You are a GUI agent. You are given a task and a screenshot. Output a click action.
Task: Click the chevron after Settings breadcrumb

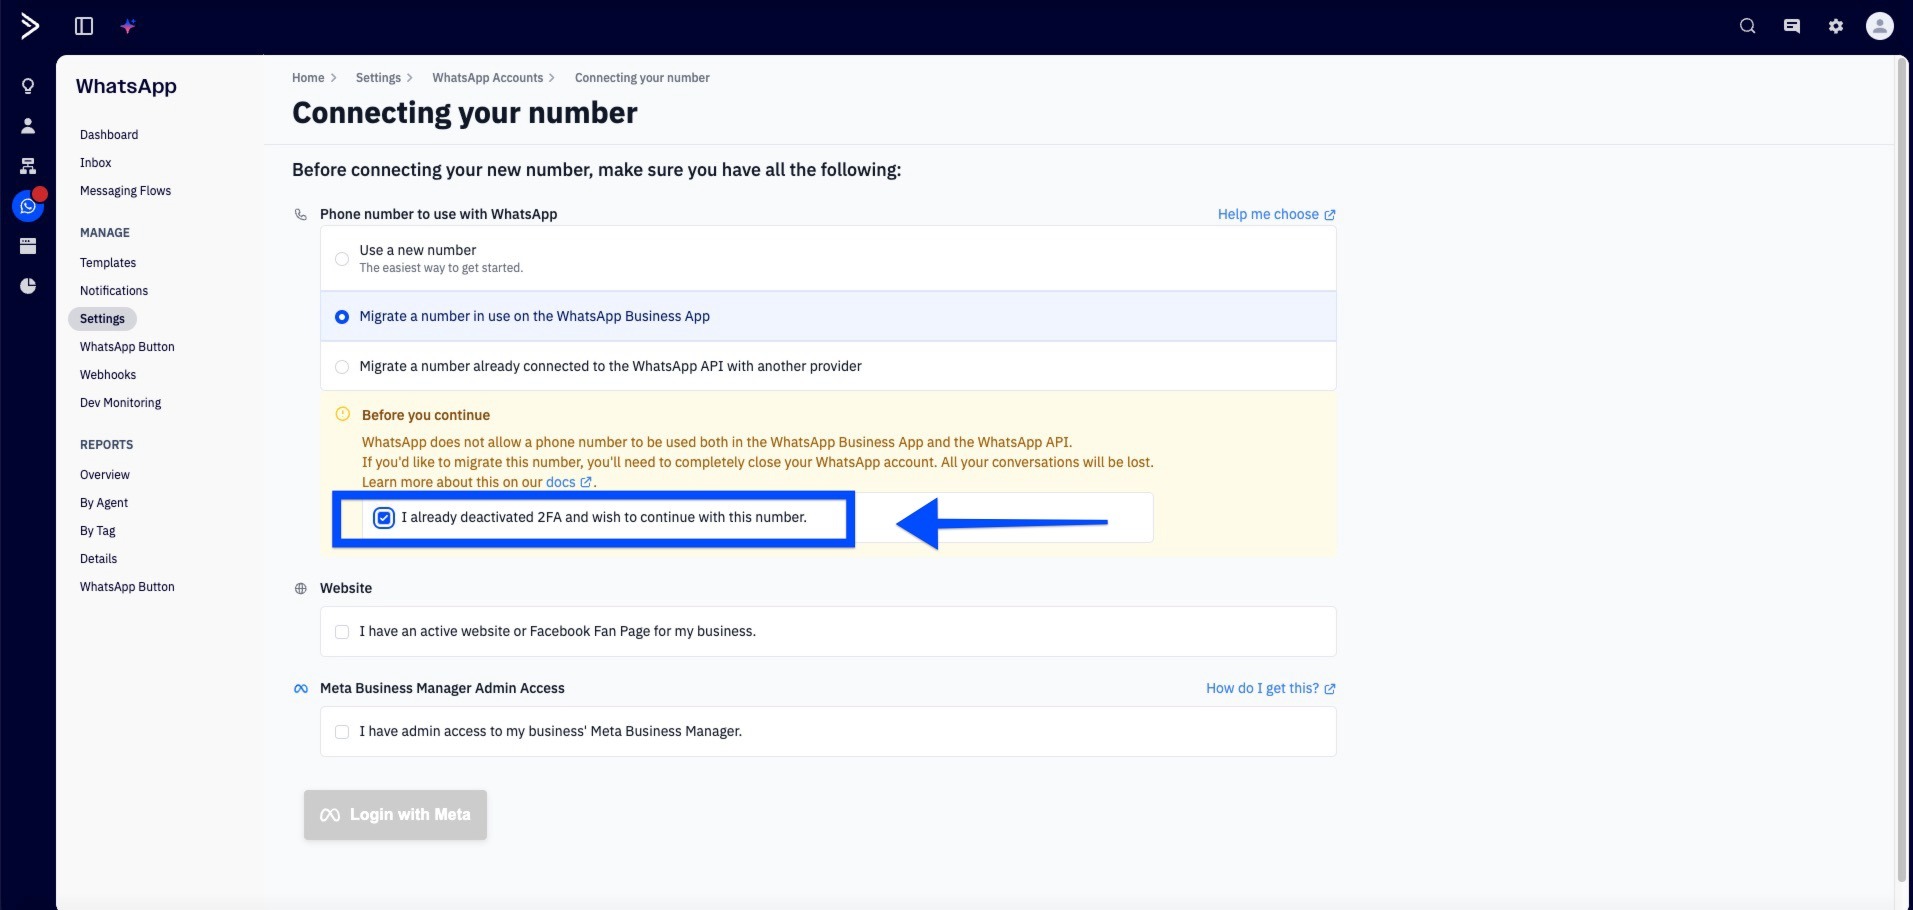coord(409,78)
